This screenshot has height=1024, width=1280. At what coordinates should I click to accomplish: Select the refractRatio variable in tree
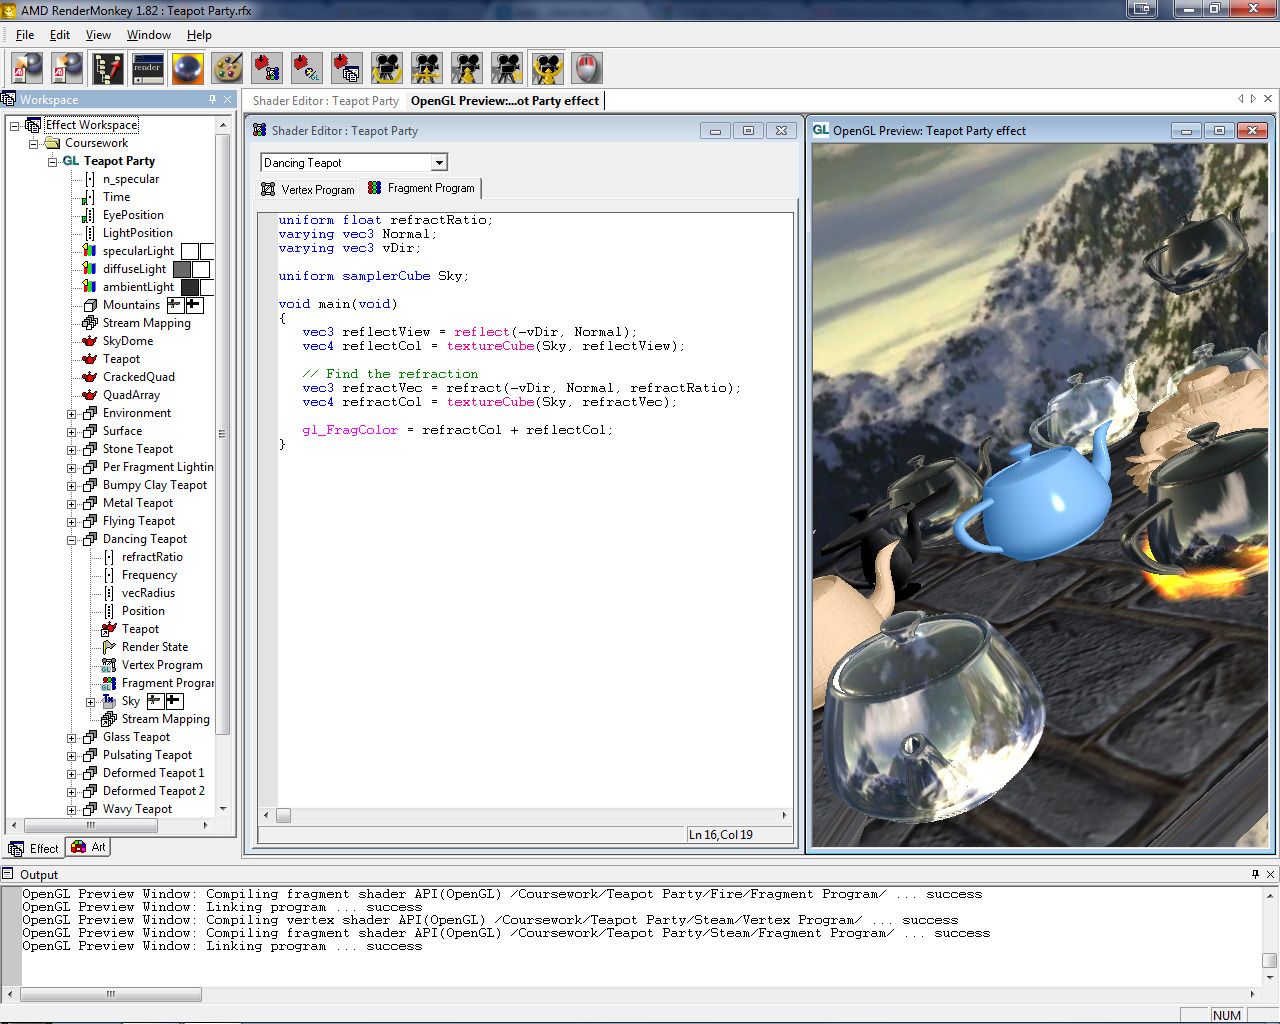152,557
